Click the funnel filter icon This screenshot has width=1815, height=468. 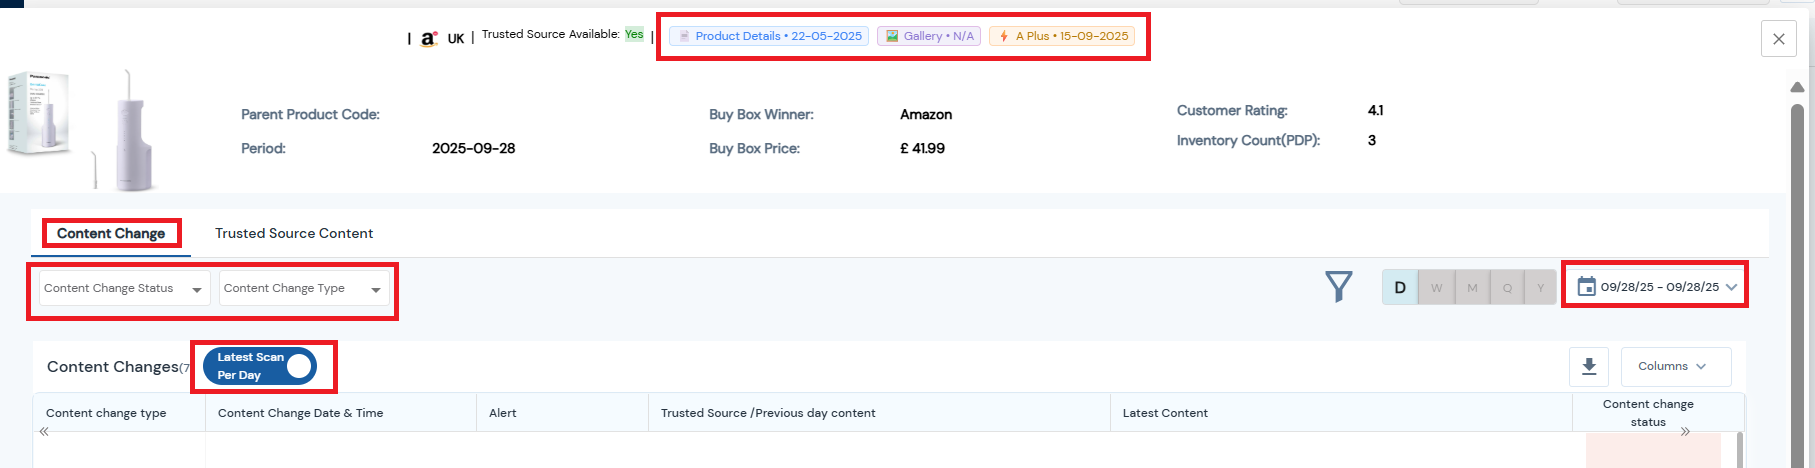pyautogui.click(x=1338, y=287)
